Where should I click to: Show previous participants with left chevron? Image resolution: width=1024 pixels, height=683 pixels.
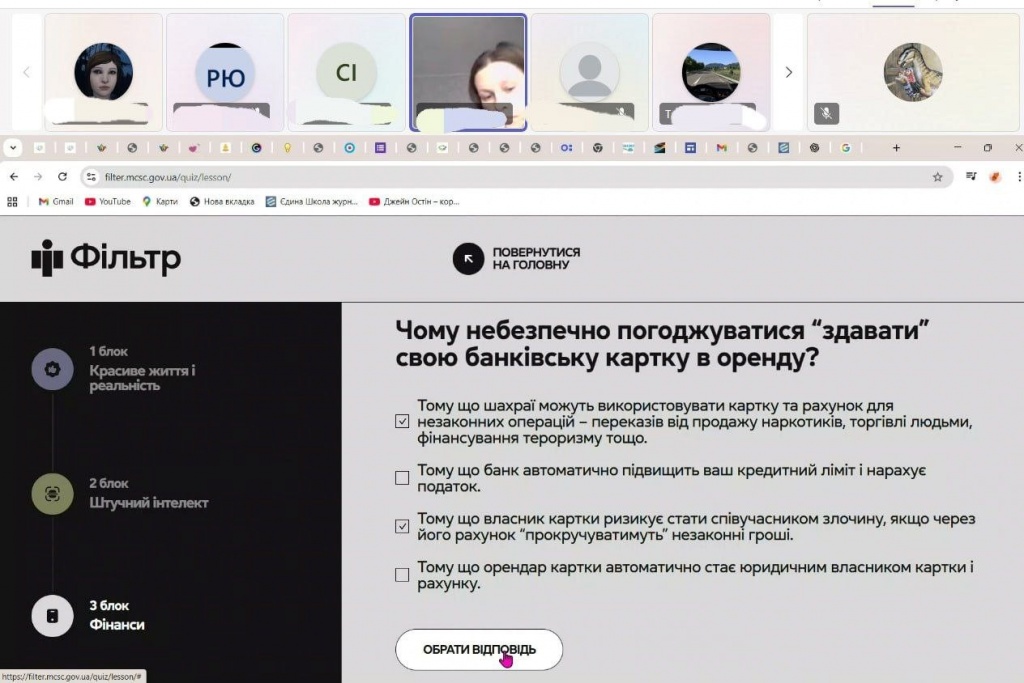(27, 72)
